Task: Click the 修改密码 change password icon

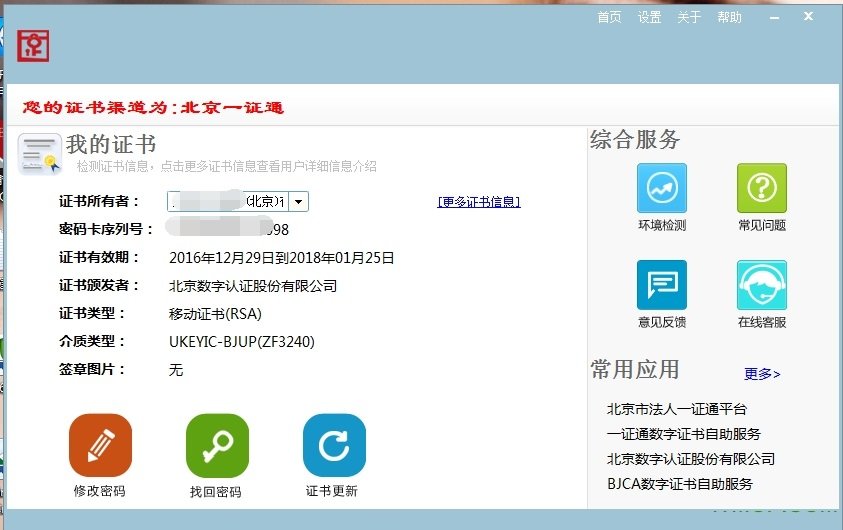Action: coord(100,445)
